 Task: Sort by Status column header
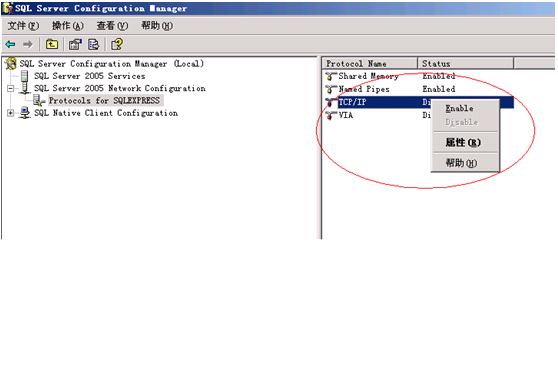pos(465,64)
